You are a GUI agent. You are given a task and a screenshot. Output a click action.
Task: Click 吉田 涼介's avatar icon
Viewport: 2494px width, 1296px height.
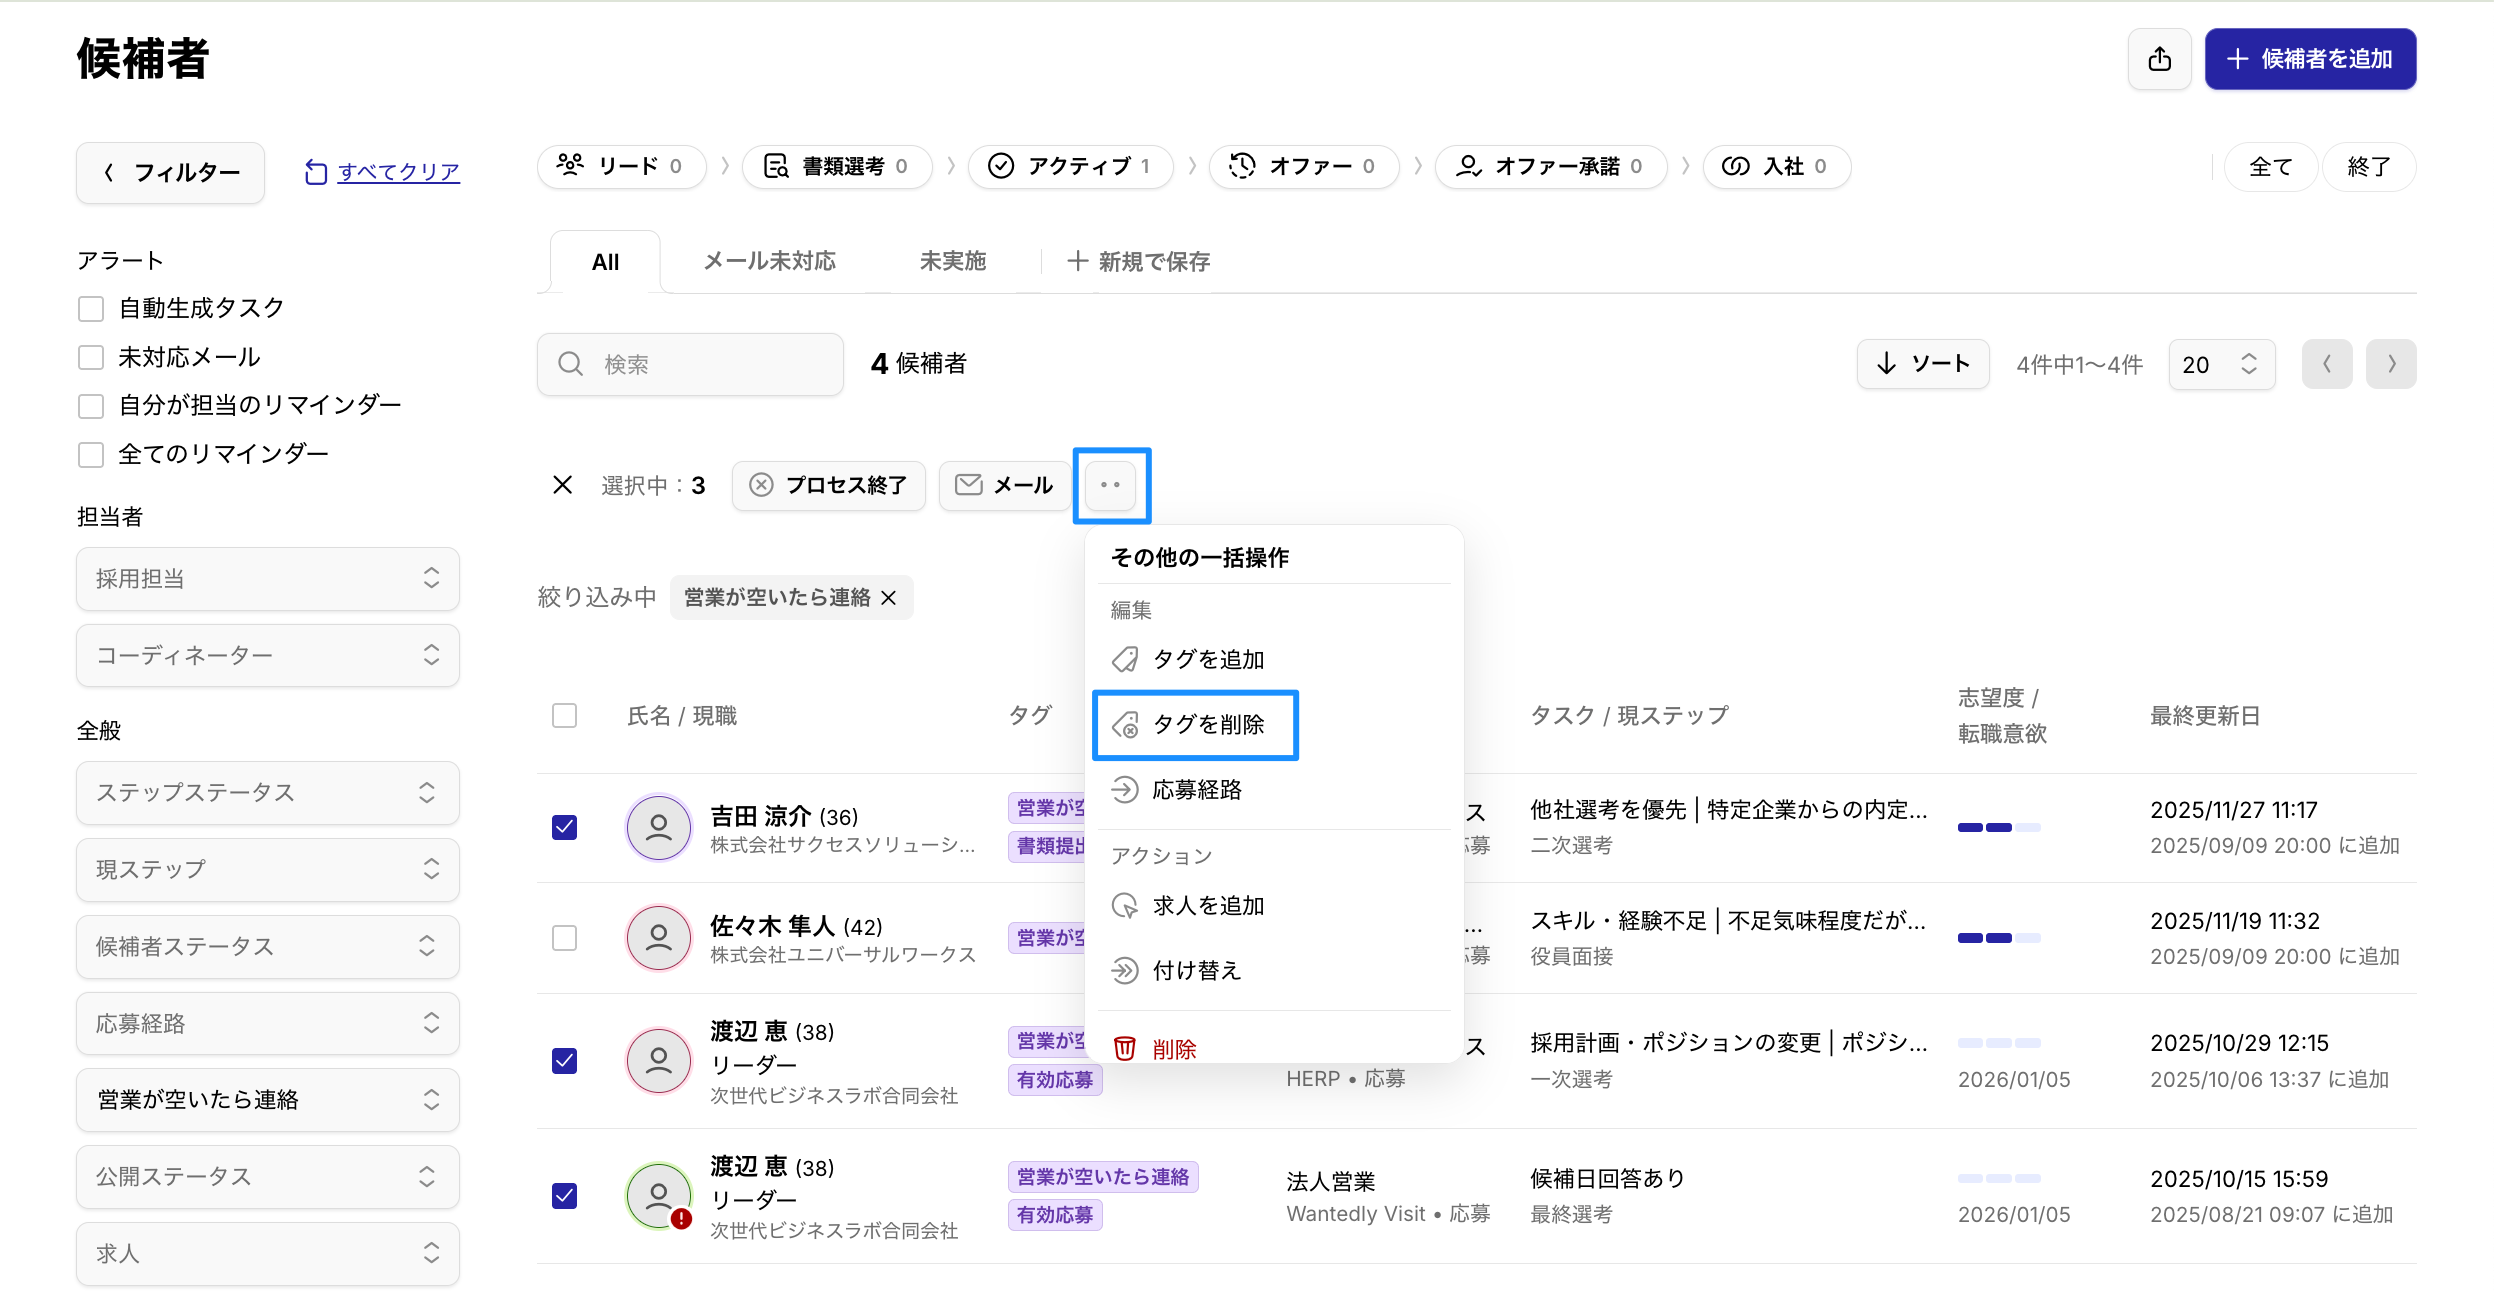(658, 827)
